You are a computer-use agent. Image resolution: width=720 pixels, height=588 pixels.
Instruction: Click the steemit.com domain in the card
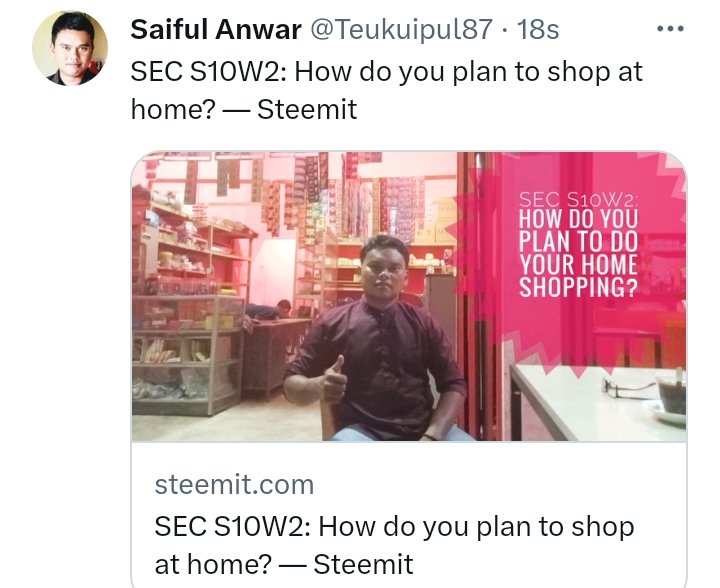click(235, 485)
